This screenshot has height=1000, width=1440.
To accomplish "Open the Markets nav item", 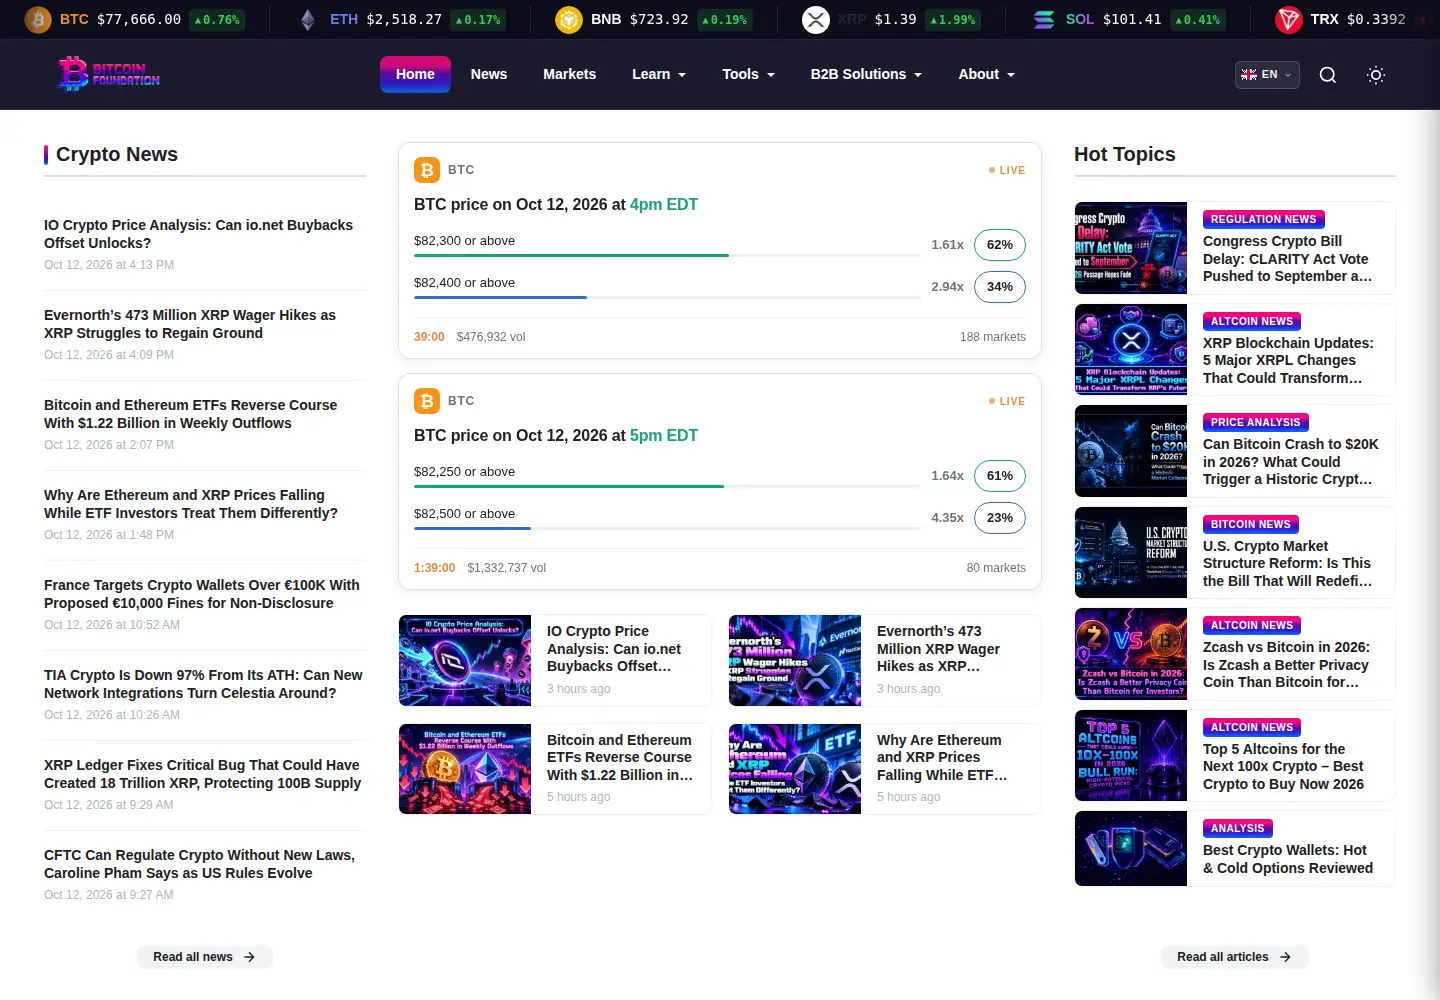I will (x=570, y=74).
